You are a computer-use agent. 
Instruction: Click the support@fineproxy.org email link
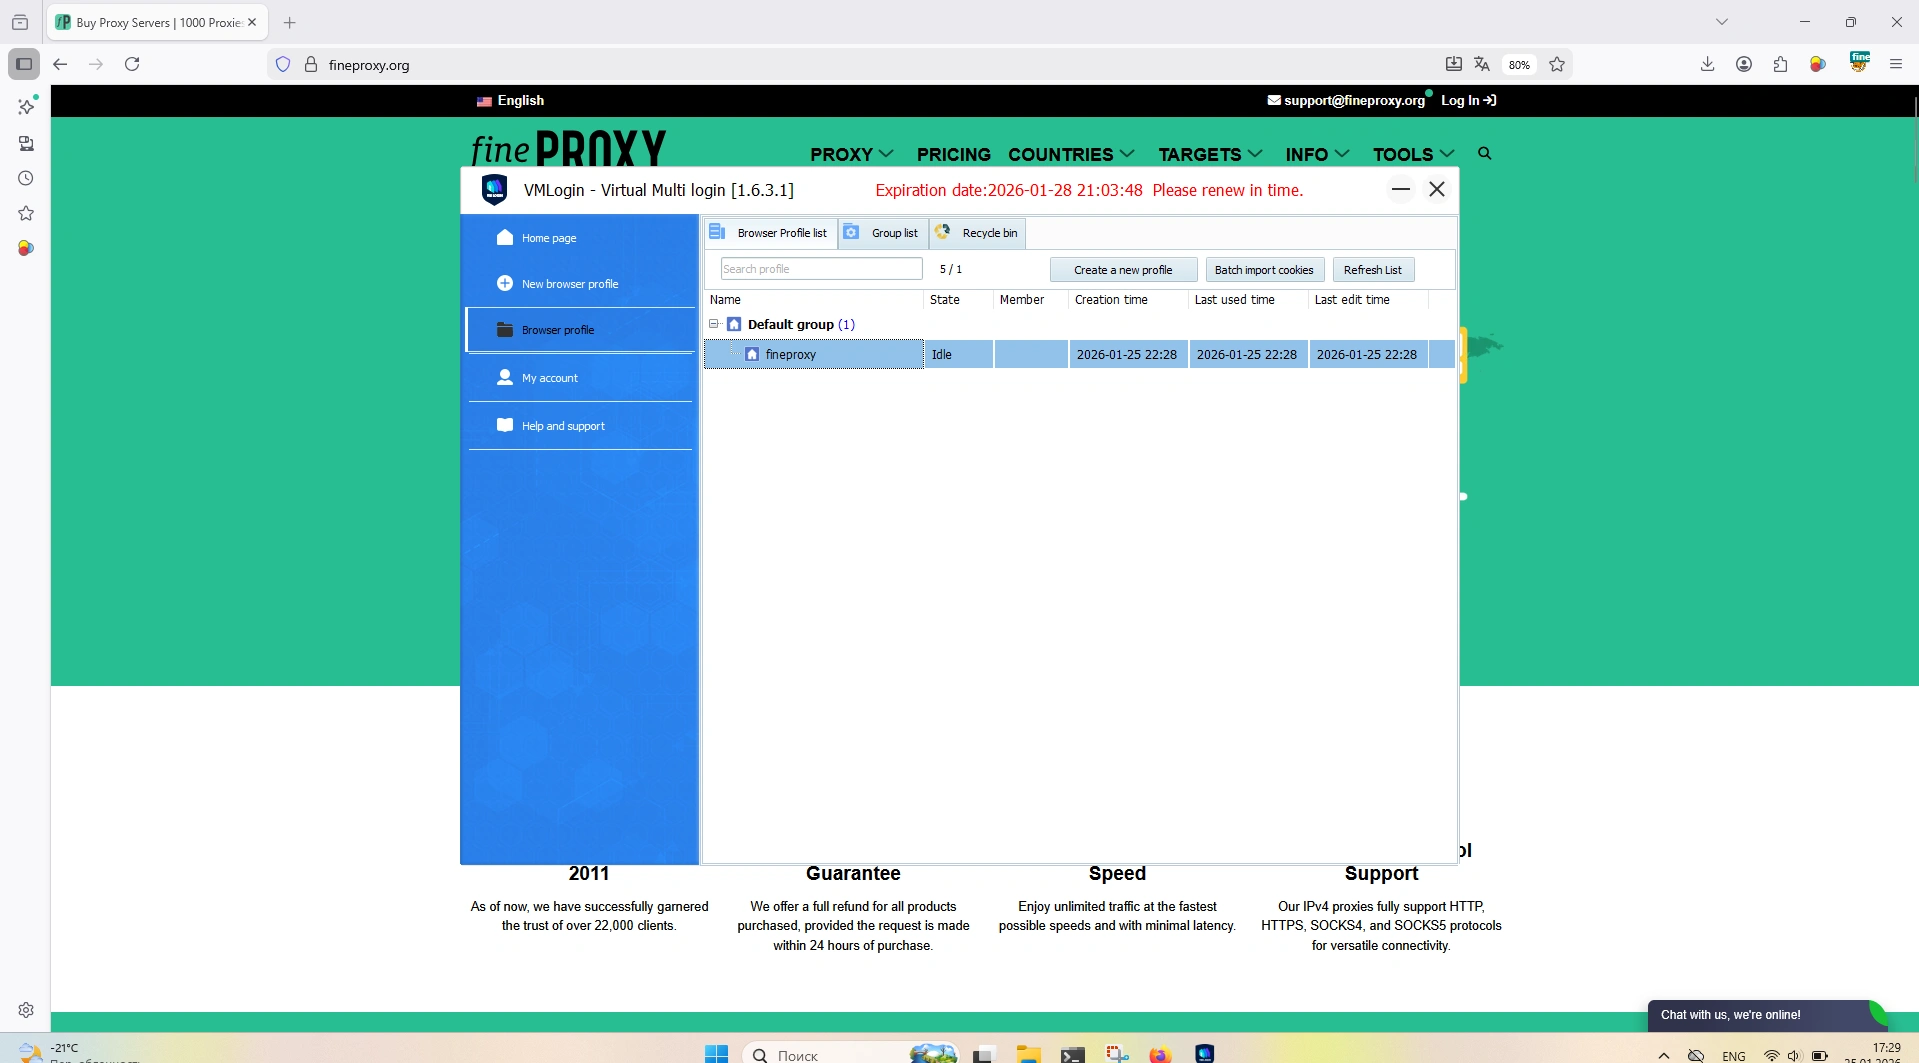pyautogui.click(x=1346, y=100)
